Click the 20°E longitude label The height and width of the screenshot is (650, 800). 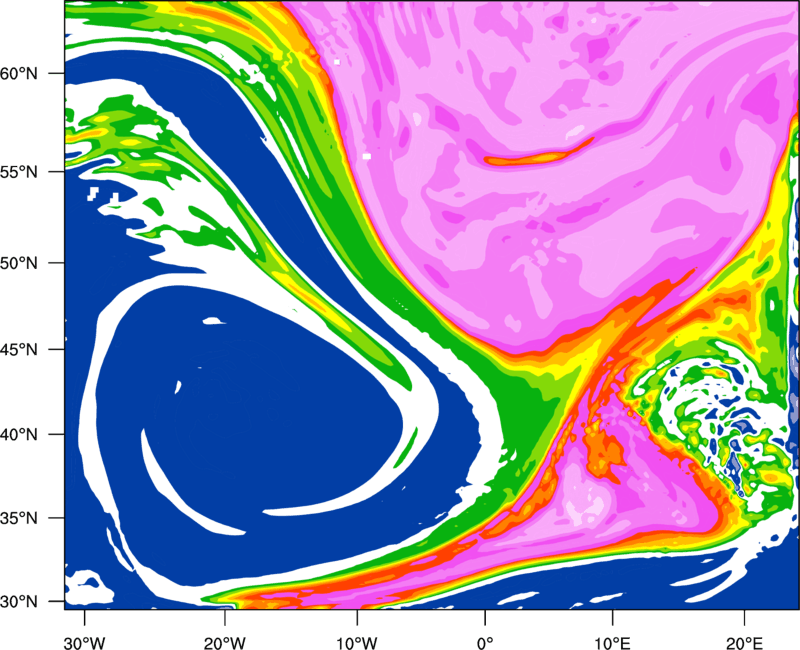[x=744, y=643]
